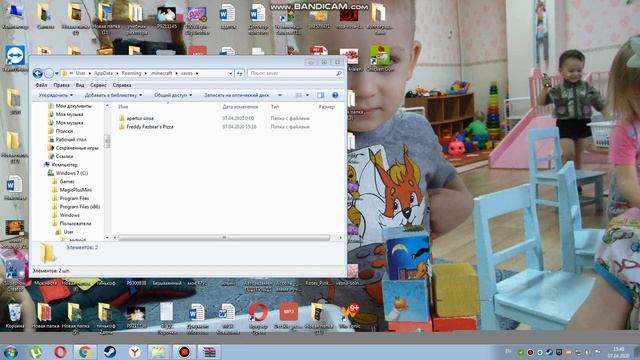Open uTorrent from the taskbar
640x360 pixels.
(x=35, y=352)
